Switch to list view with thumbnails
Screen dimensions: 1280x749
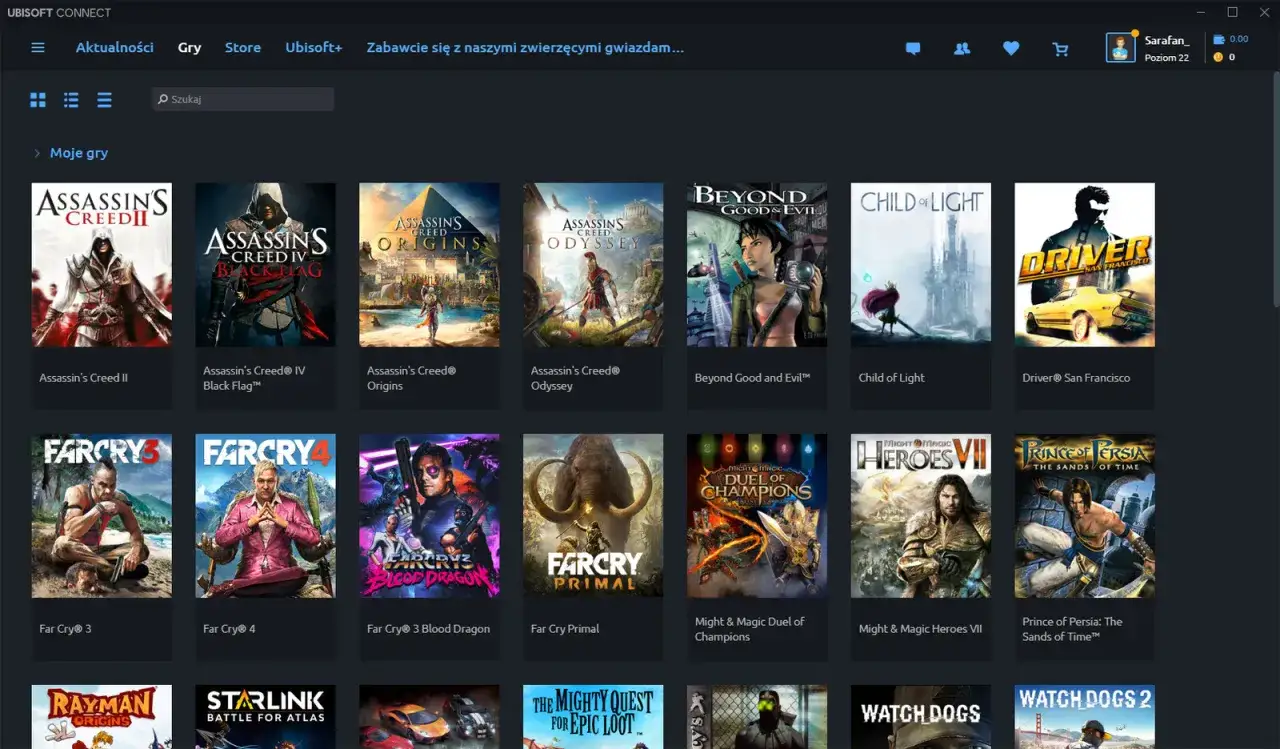pos(71,100)
